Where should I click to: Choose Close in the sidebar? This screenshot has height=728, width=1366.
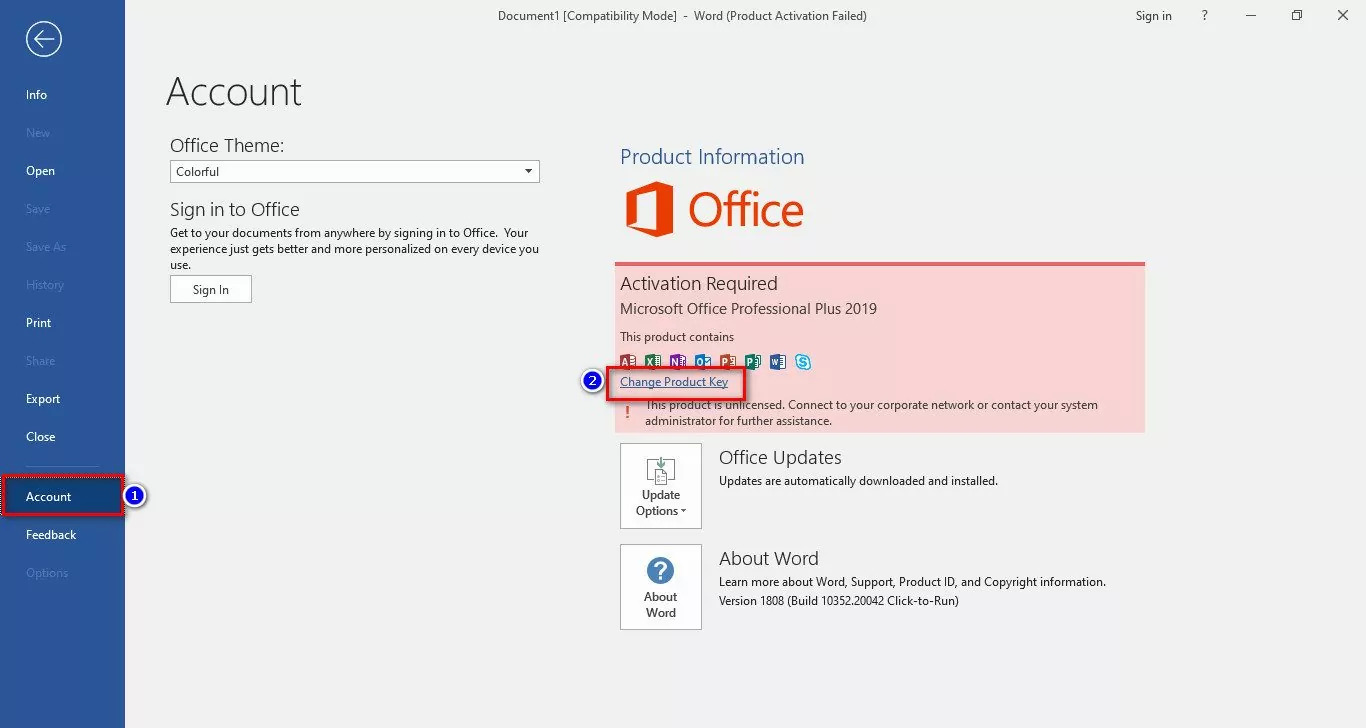tap(62, 437)
